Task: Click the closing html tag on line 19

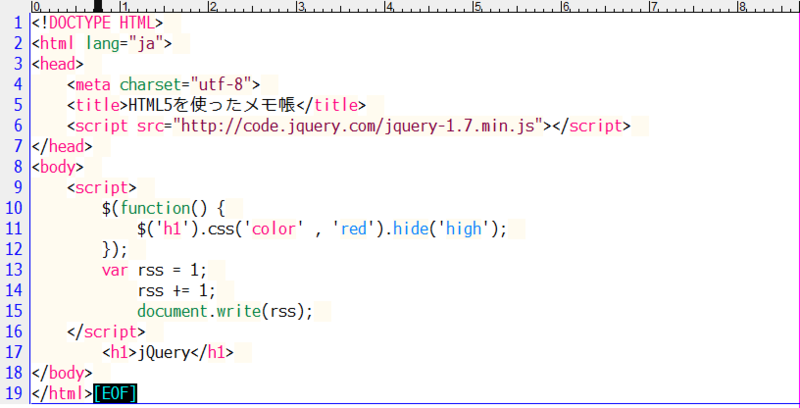Action: click(x=62, y=394)
